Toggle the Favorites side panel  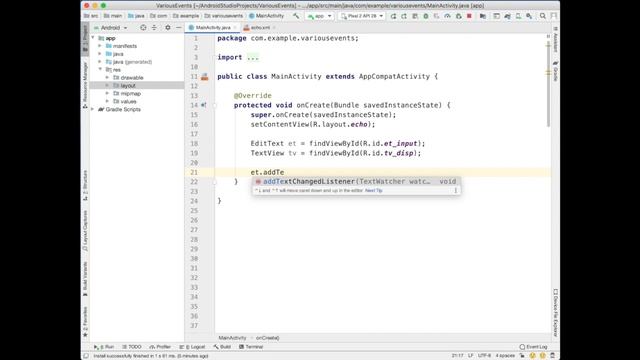click(x=85, y=322)
